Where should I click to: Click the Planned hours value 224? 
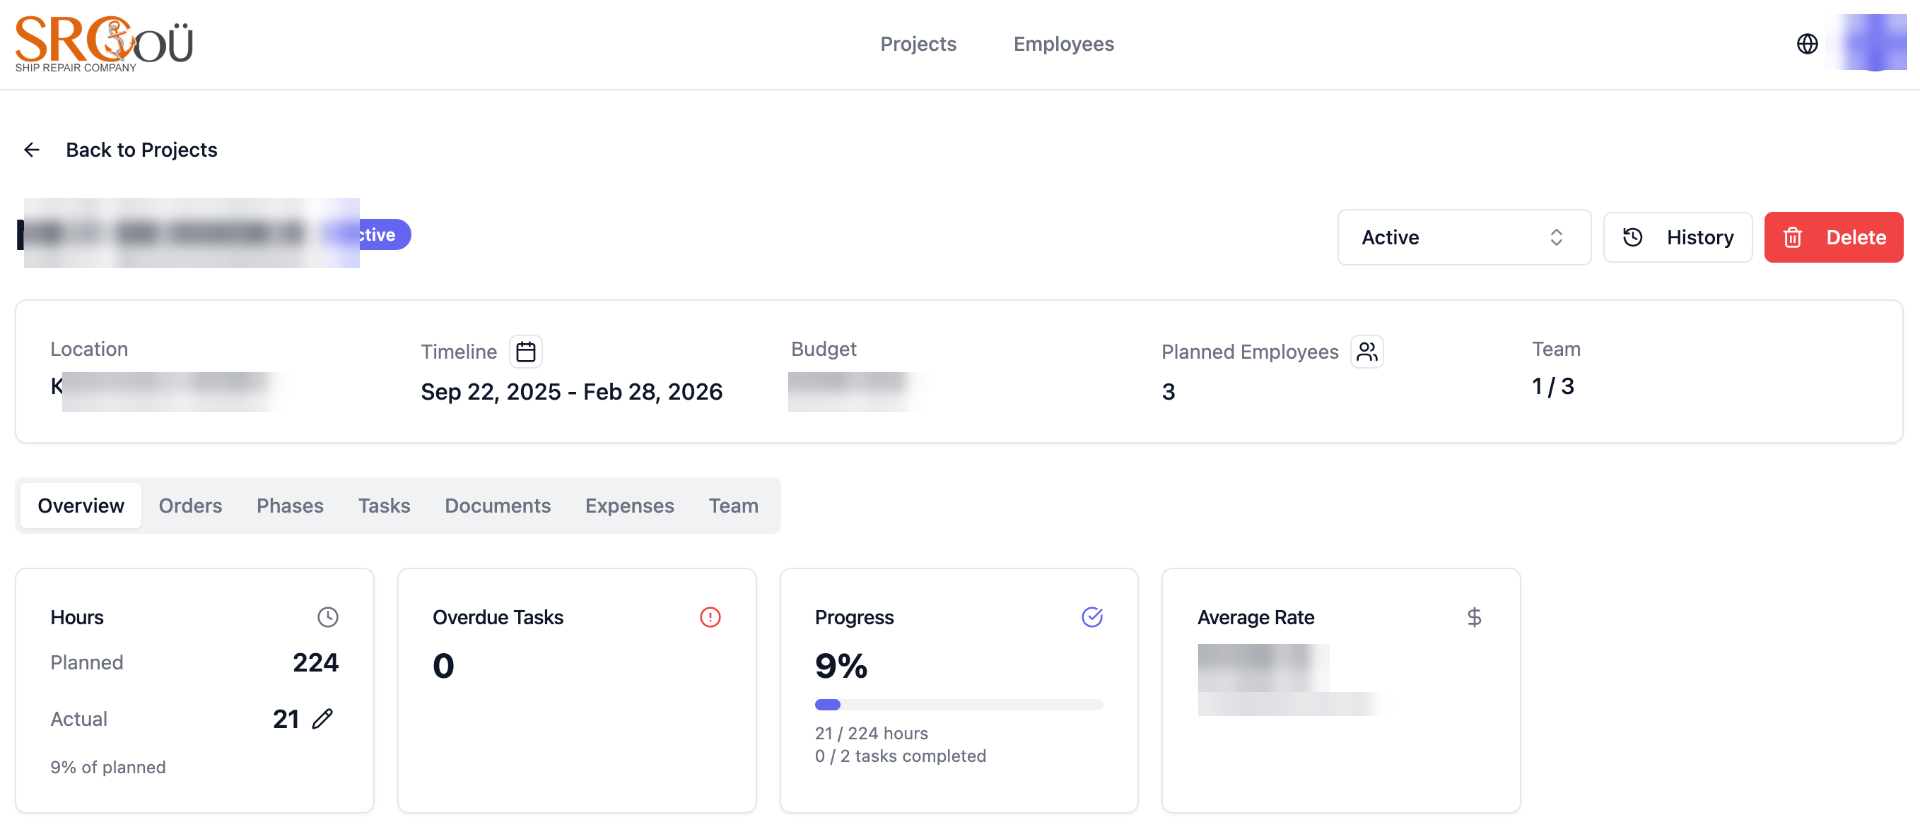click(316, 663)
